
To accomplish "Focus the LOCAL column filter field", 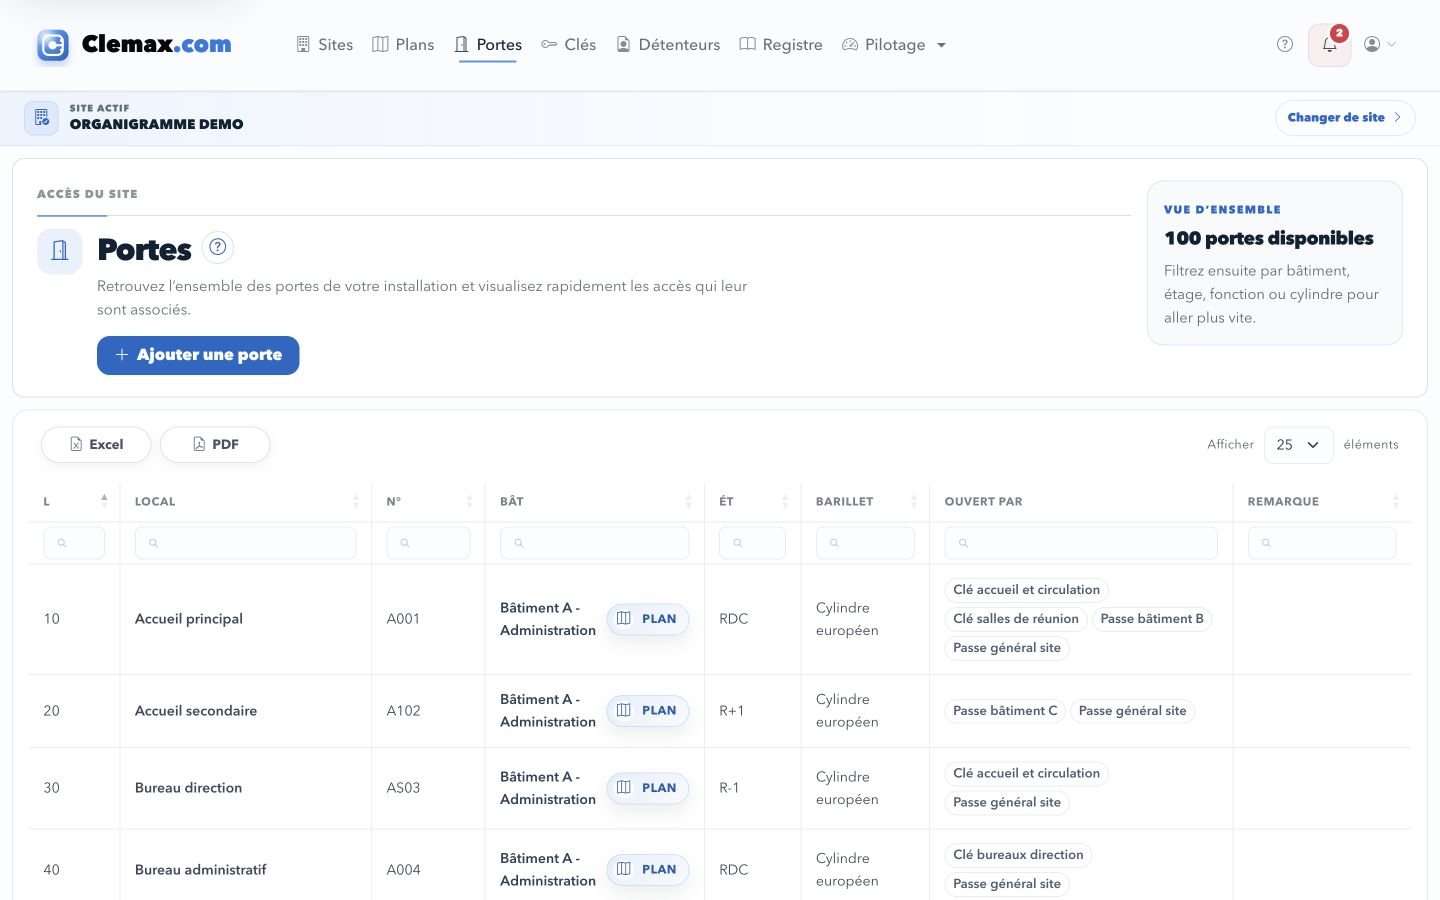I will pyautogui.click(x=245, y=543).
